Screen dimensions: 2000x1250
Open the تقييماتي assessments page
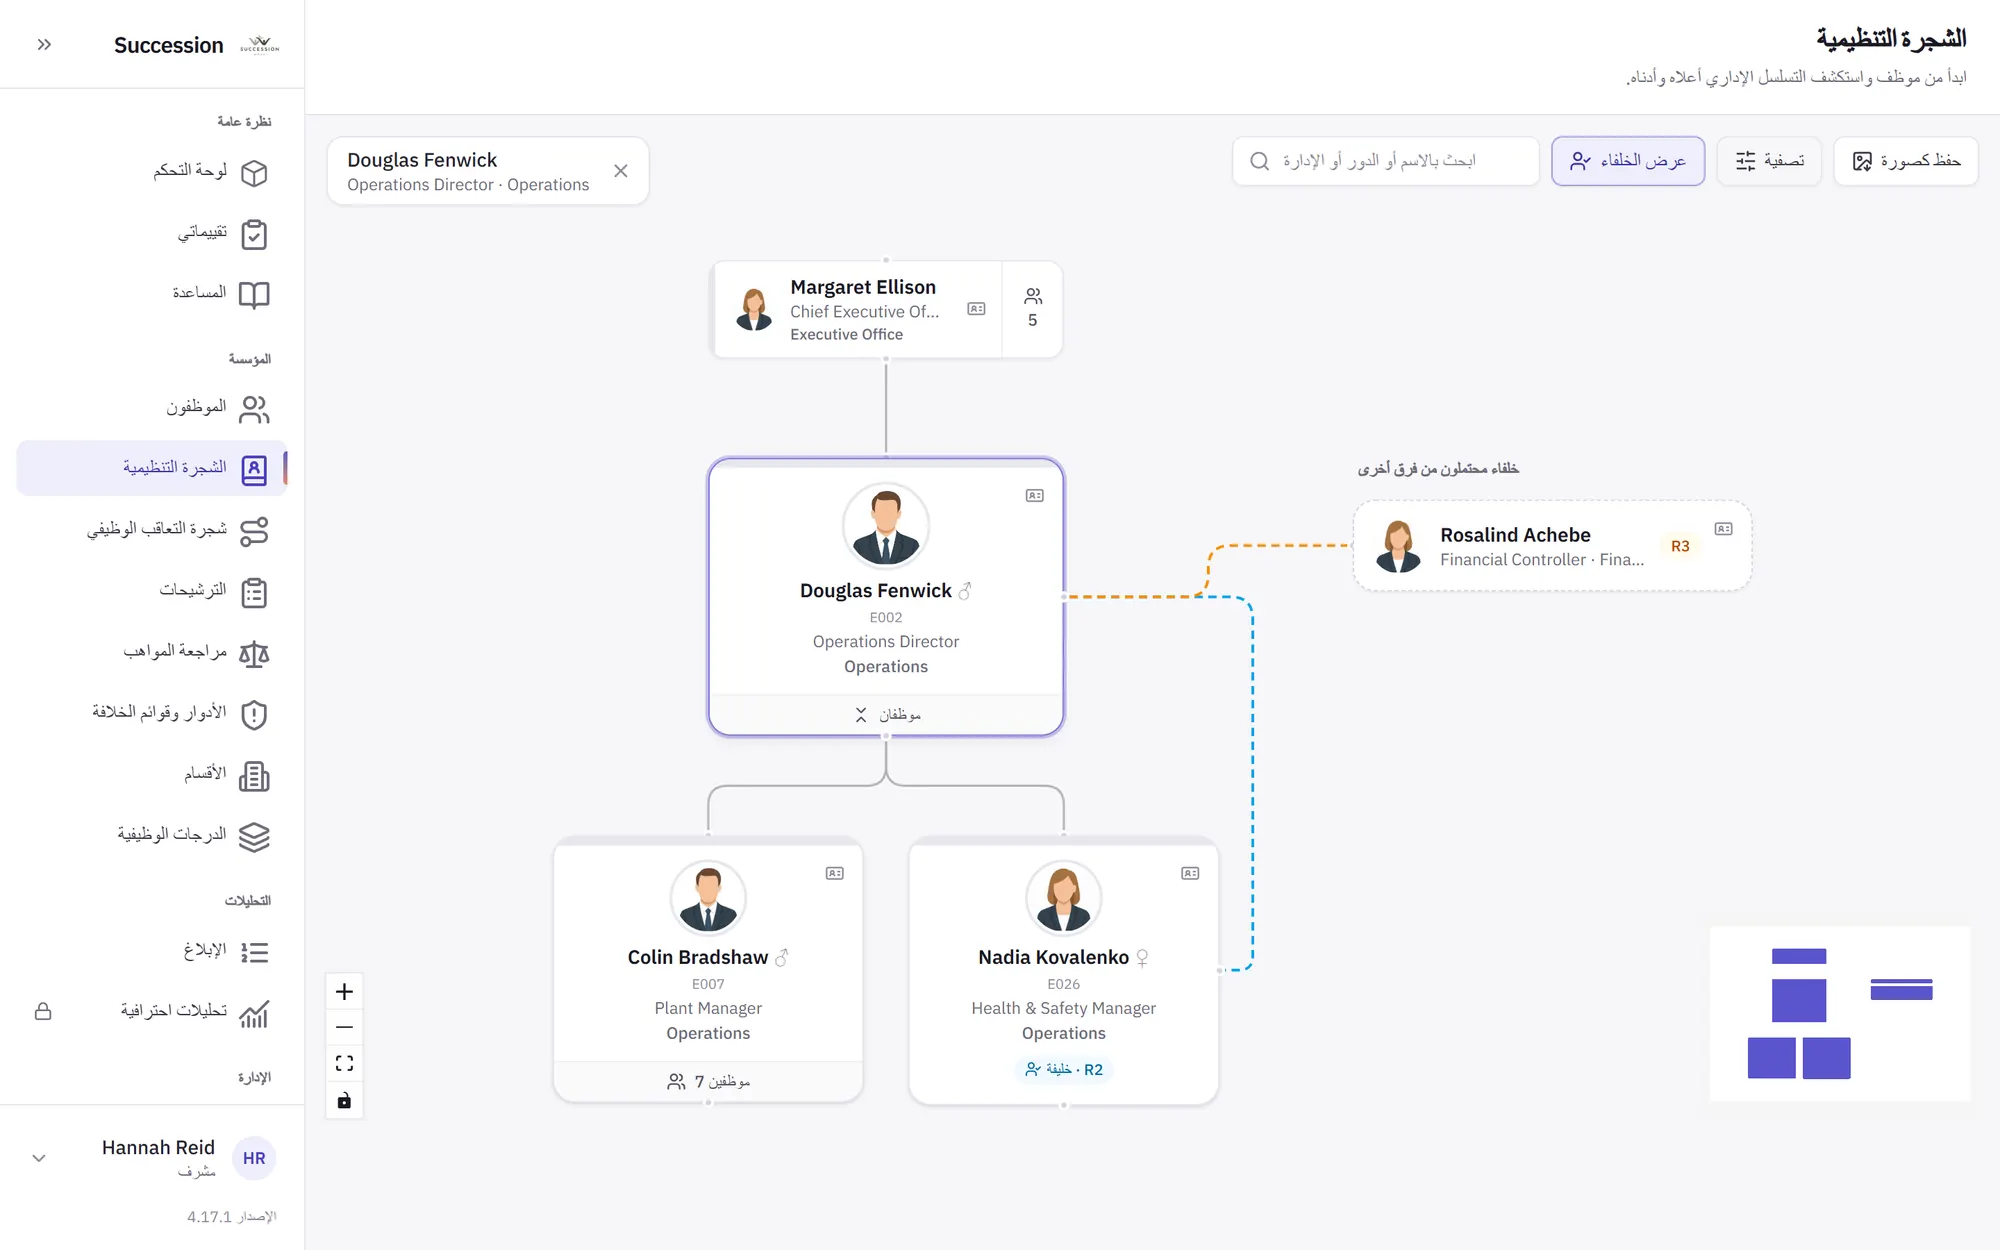pos(152,233)
